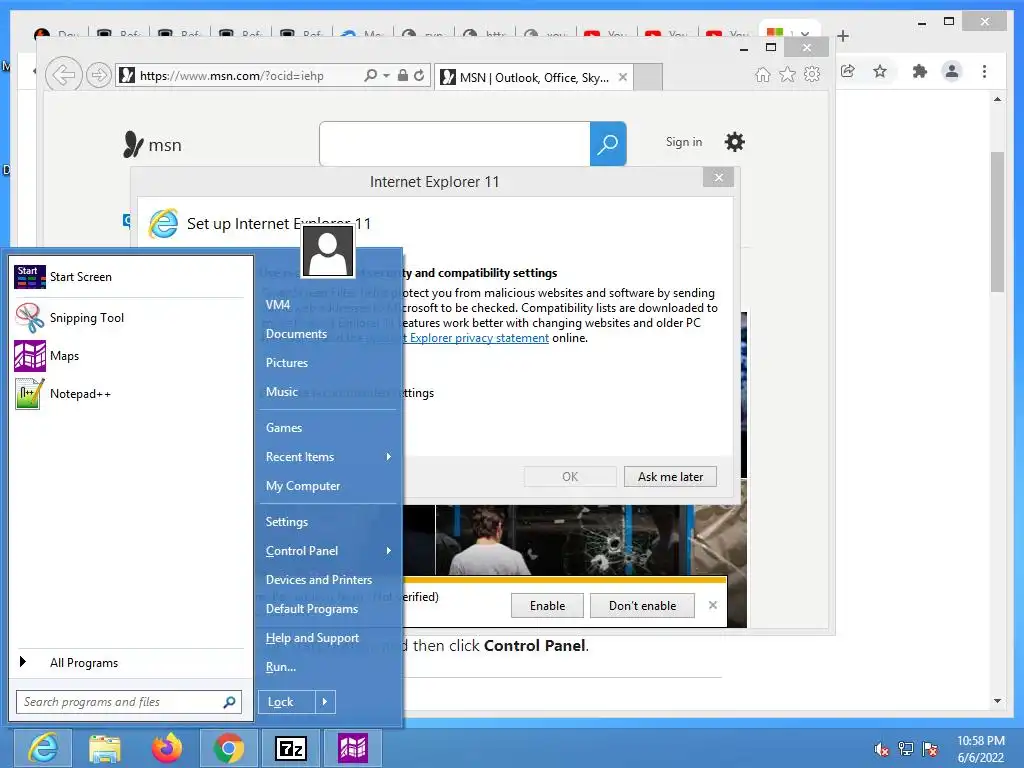
Task: Click the Chrome share icon
Action: (848, 71)
